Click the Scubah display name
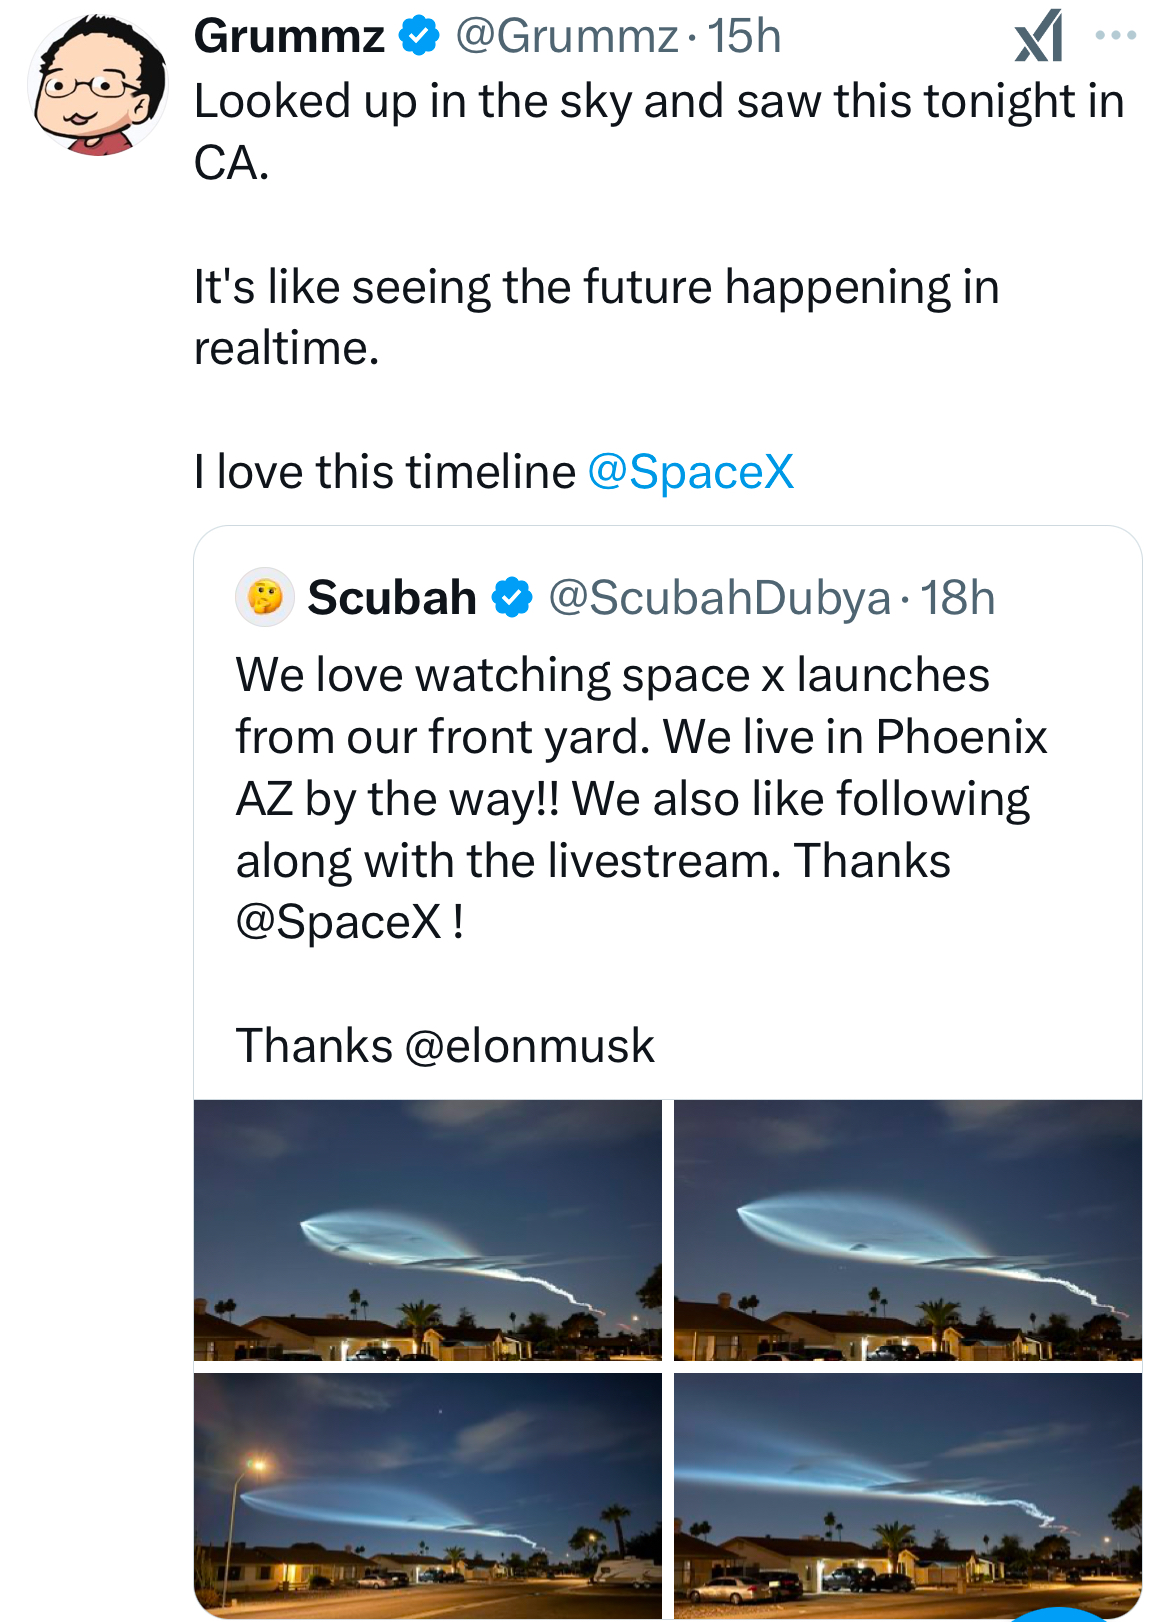This screenshot has height=1622, width=1170. [392, 598]
